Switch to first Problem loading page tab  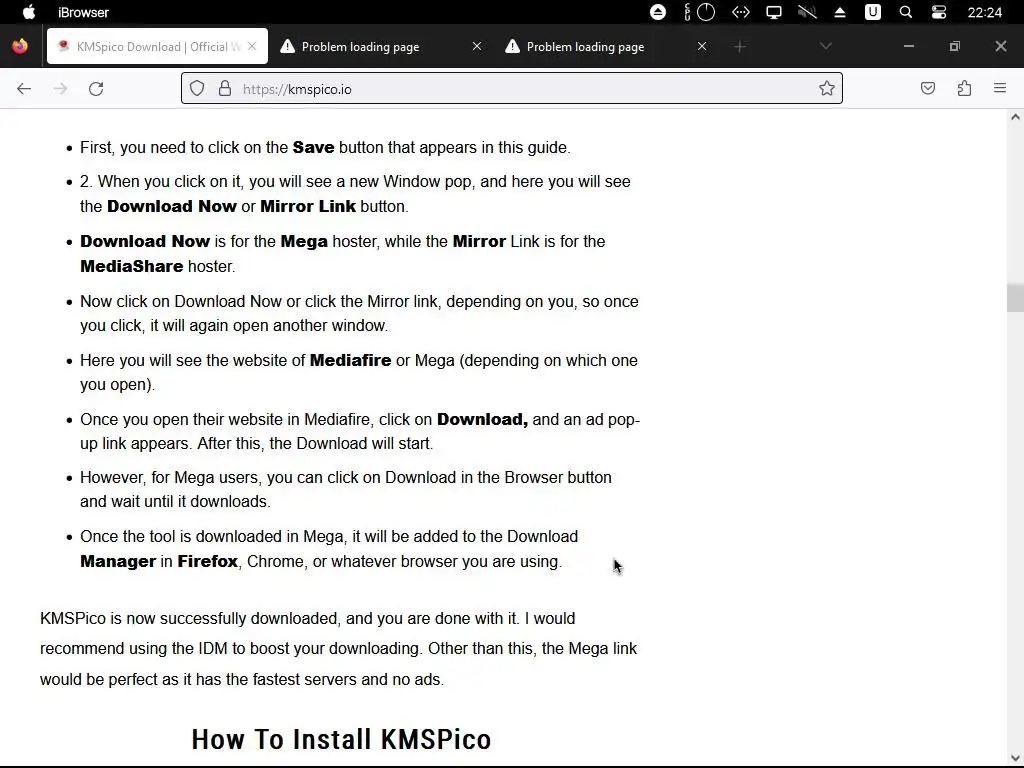(x=360, y=46)
